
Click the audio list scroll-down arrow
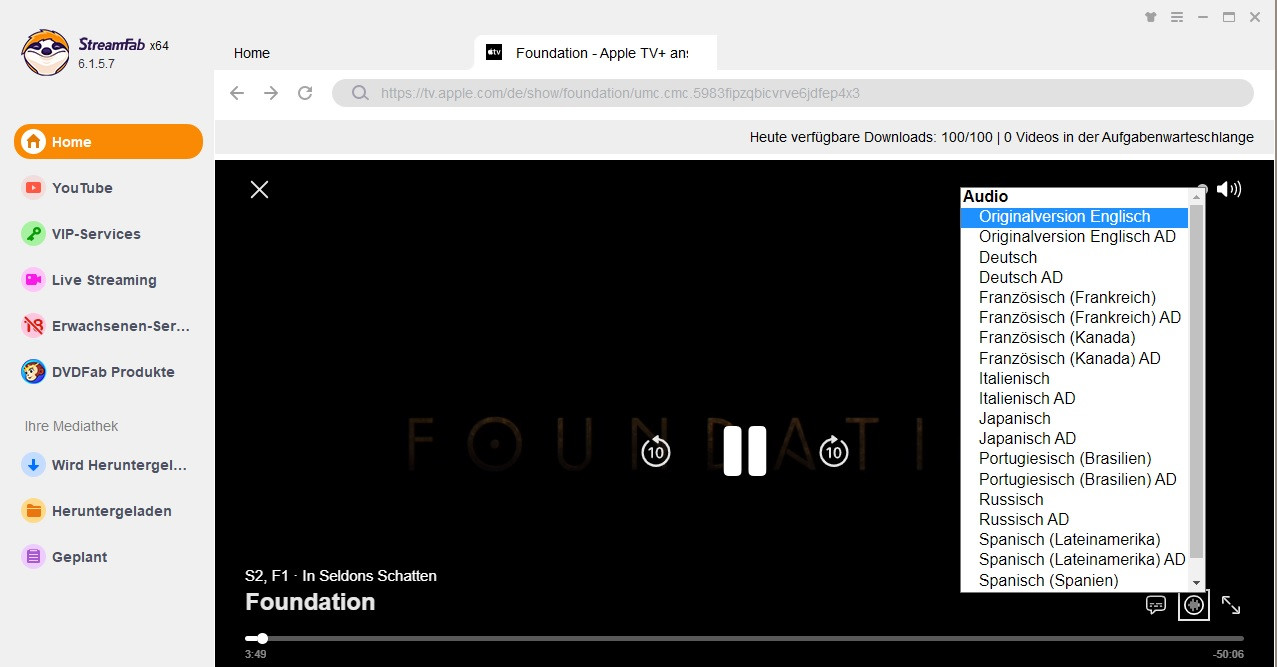click(1196, 582)
